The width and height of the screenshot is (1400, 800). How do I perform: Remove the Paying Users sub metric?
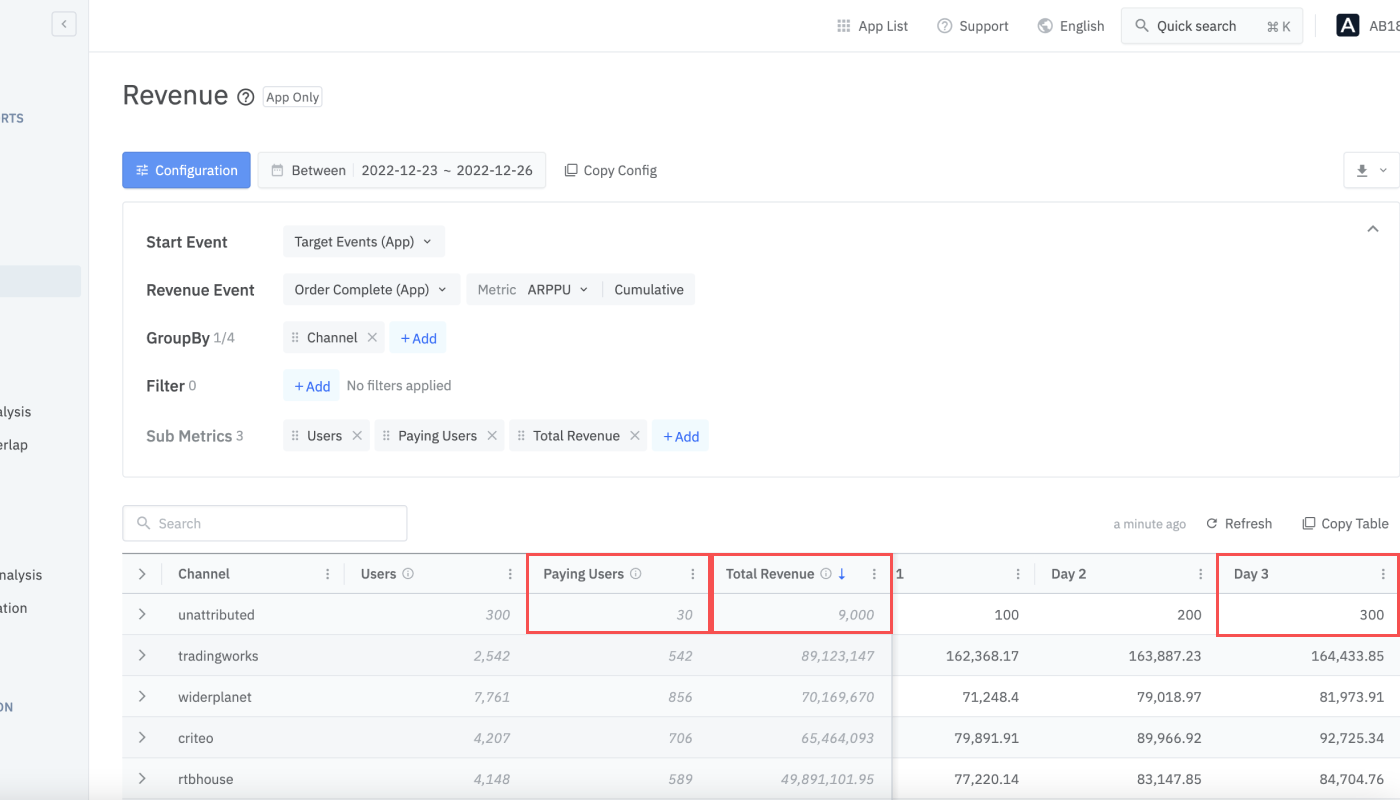[x=492, y=436]
